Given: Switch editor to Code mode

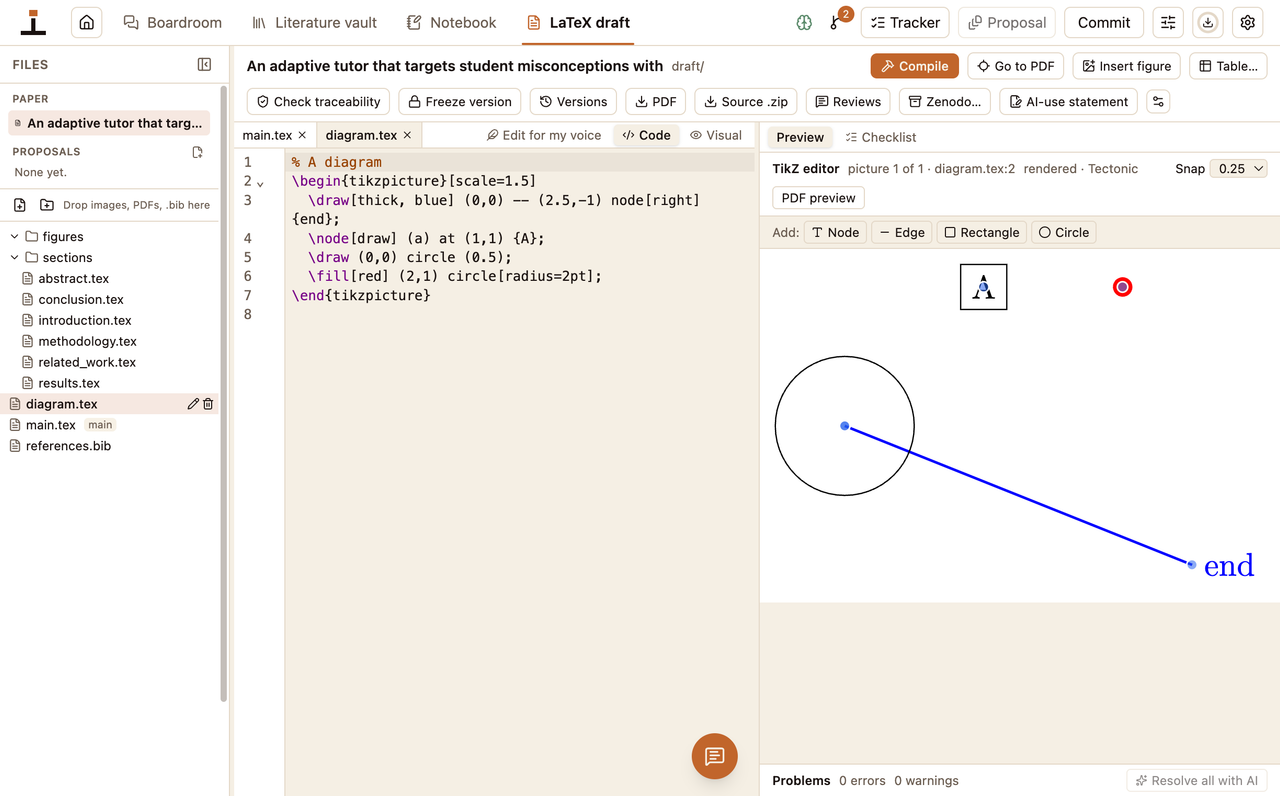Looking at the screenshot, I should [x=646, y=135].
